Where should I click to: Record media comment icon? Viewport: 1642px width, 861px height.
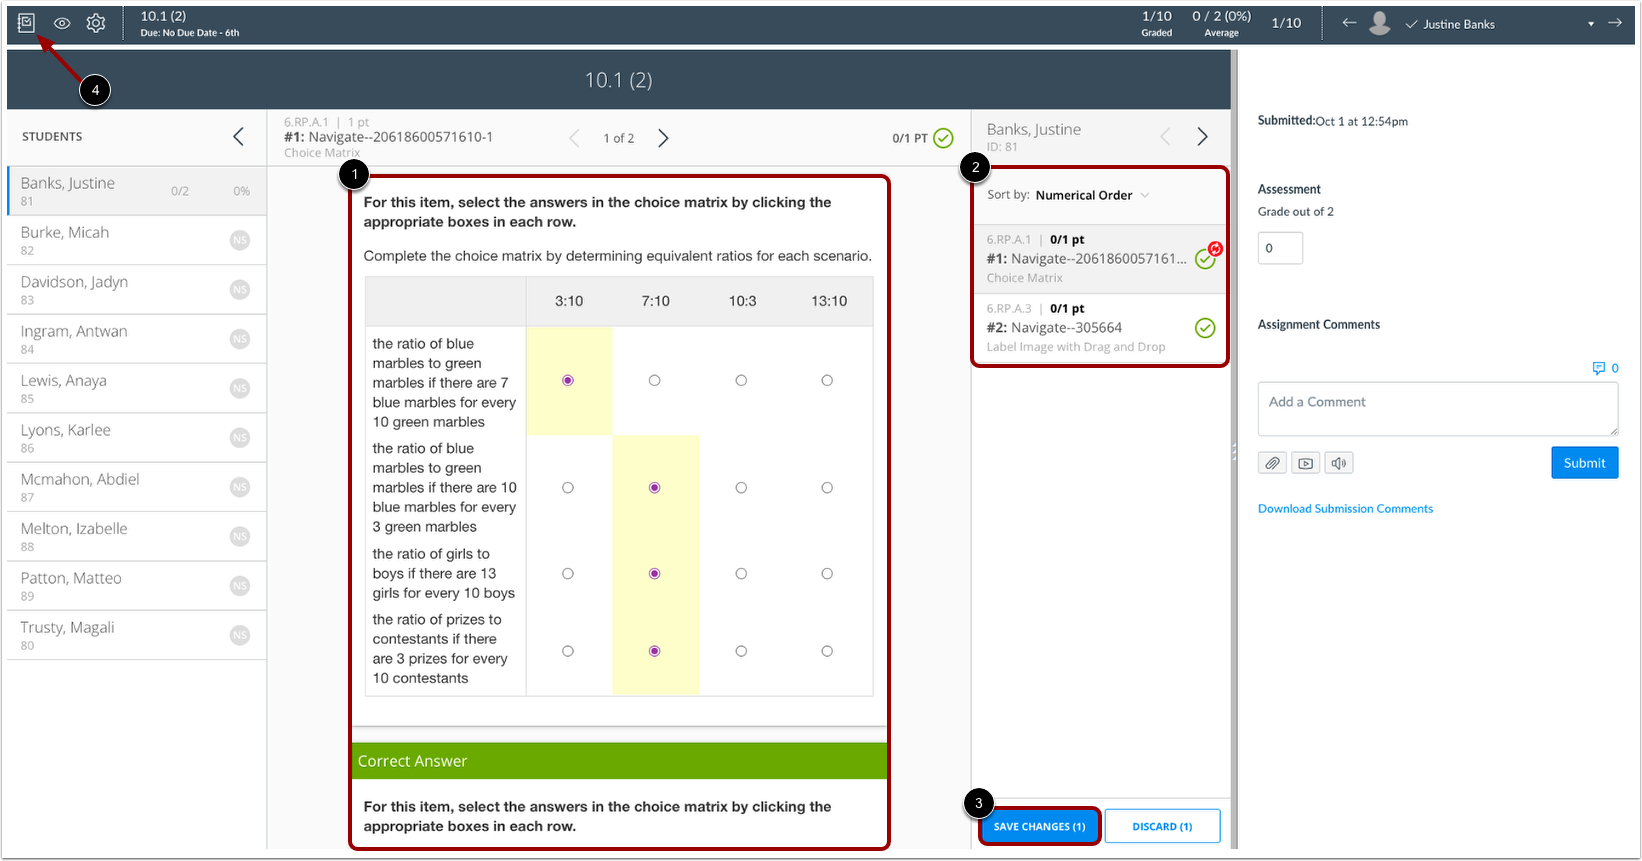point(1305,463)
